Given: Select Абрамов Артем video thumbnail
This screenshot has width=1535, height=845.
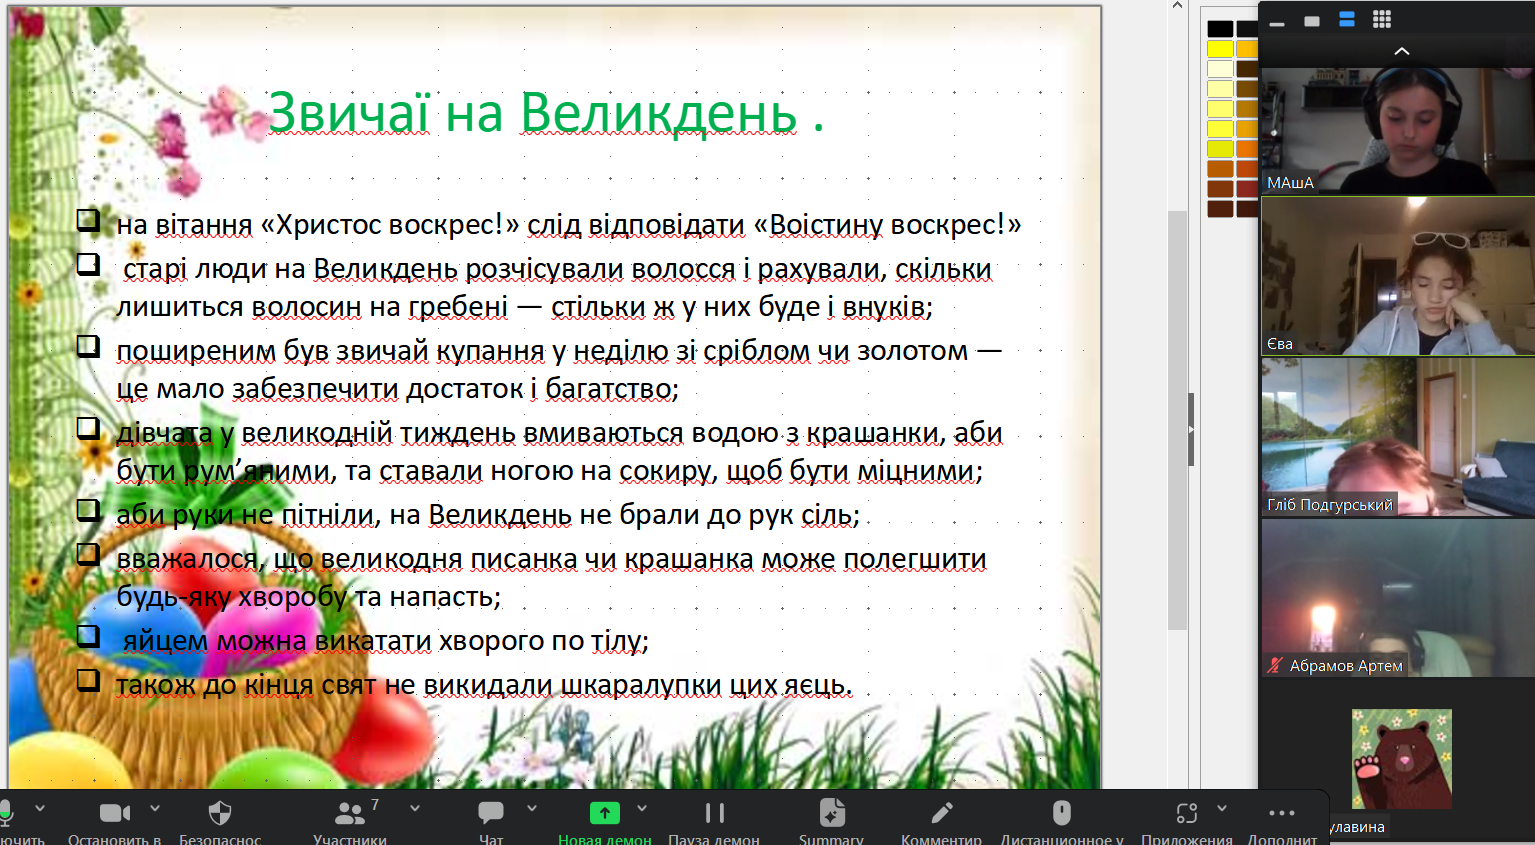Looking at the screenshot, I should (1398, 598).
